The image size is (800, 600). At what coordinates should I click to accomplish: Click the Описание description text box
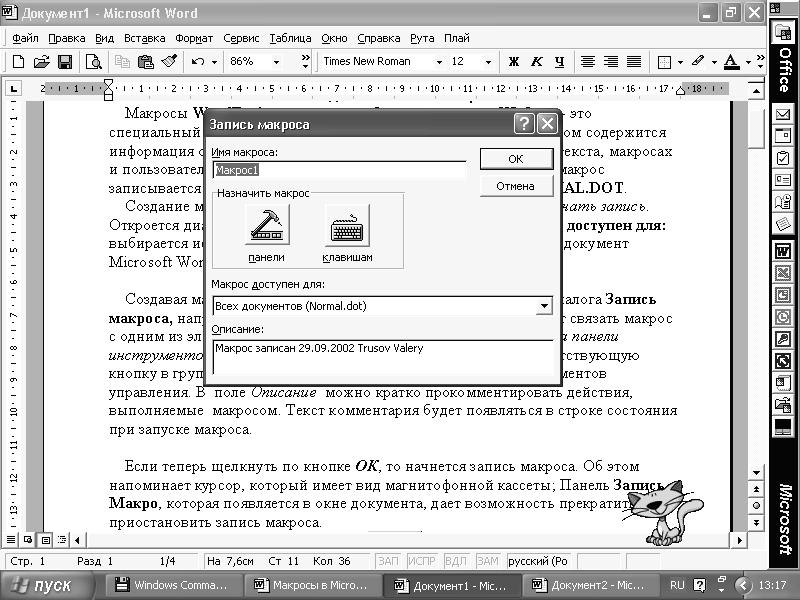[383, 357]
